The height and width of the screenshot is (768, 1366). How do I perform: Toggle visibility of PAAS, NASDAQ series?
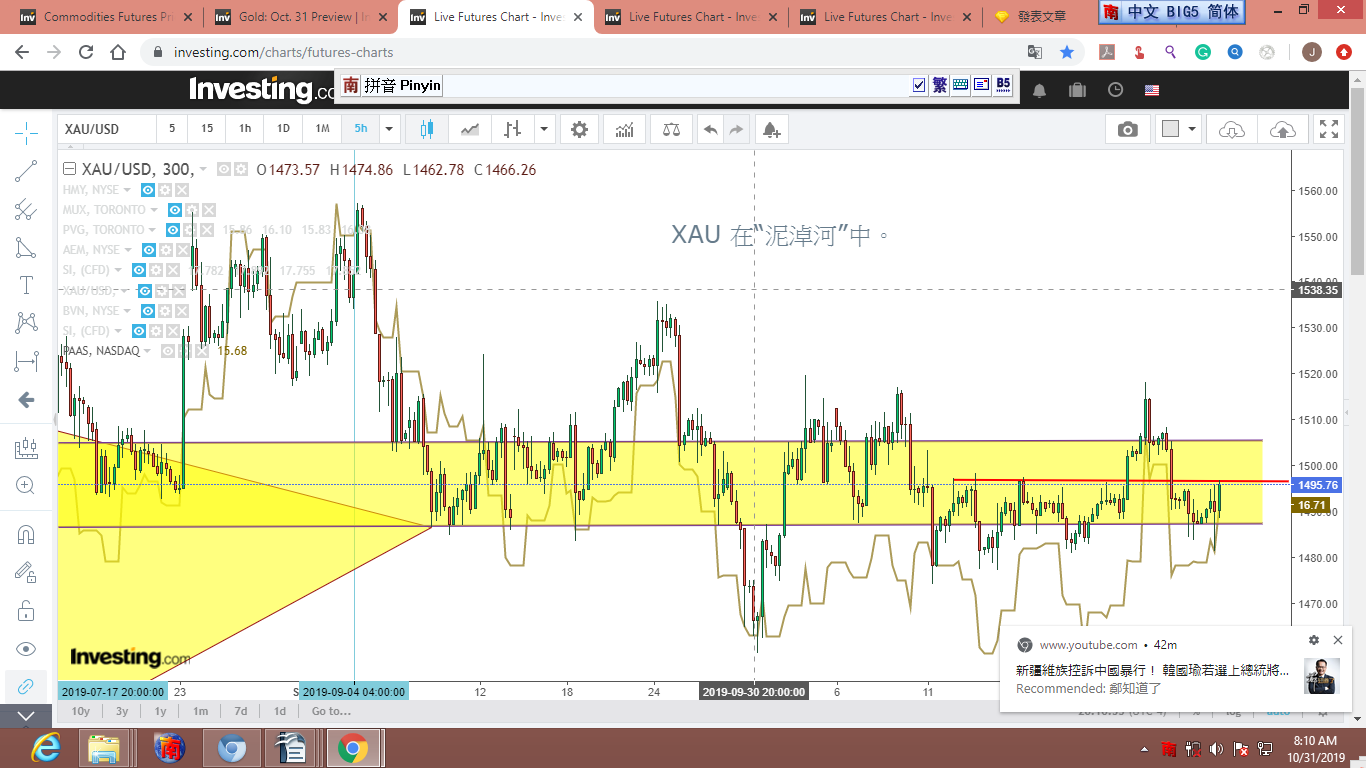169,351
